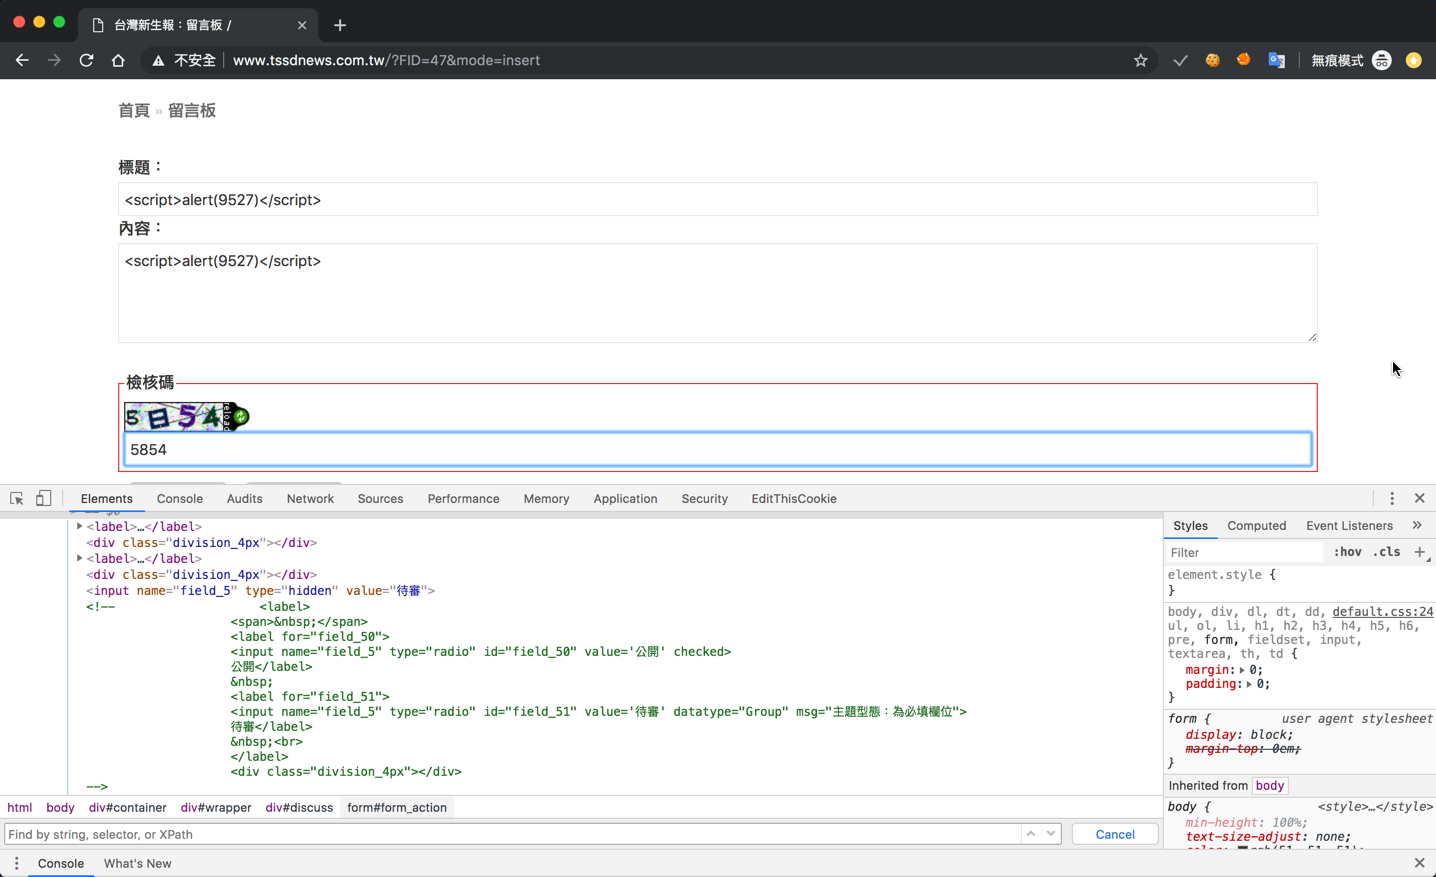The height and width of the screenshot is (877, 1436).
Task: Click the checkmark extension icon
Action: click(x=1181, y=60)
